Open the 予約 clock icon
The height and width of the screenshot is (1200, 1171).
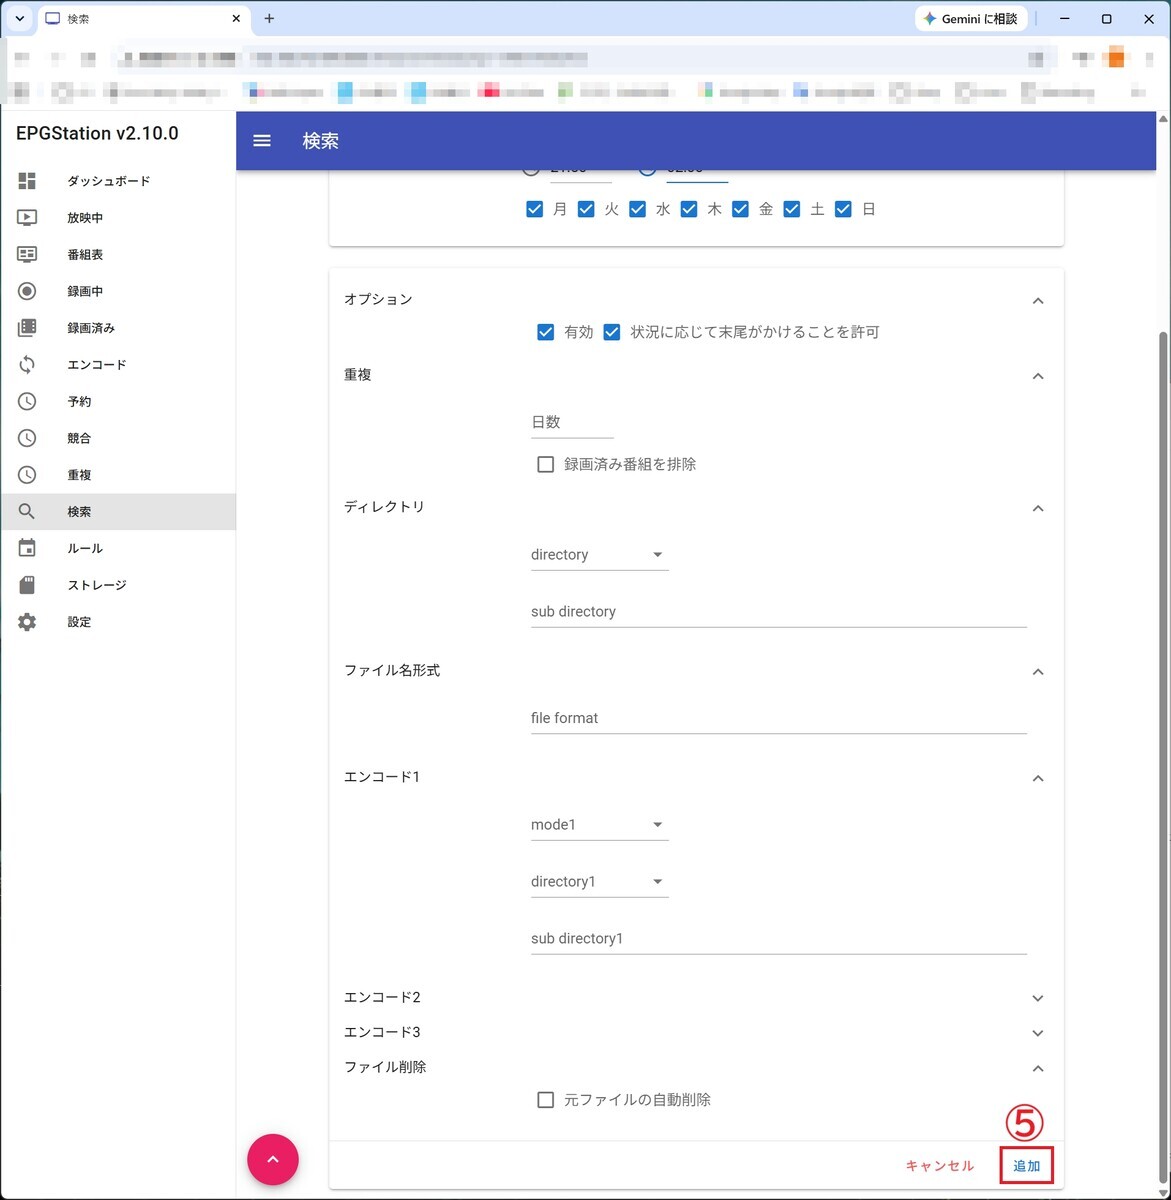click(27, 401)
